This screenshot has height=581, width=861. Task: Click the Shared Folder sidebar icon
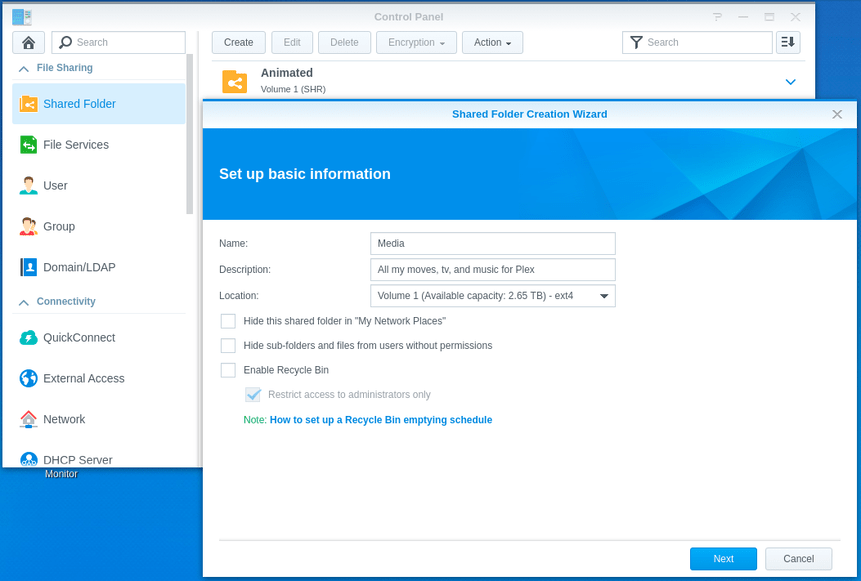click(x=29, y=104)
